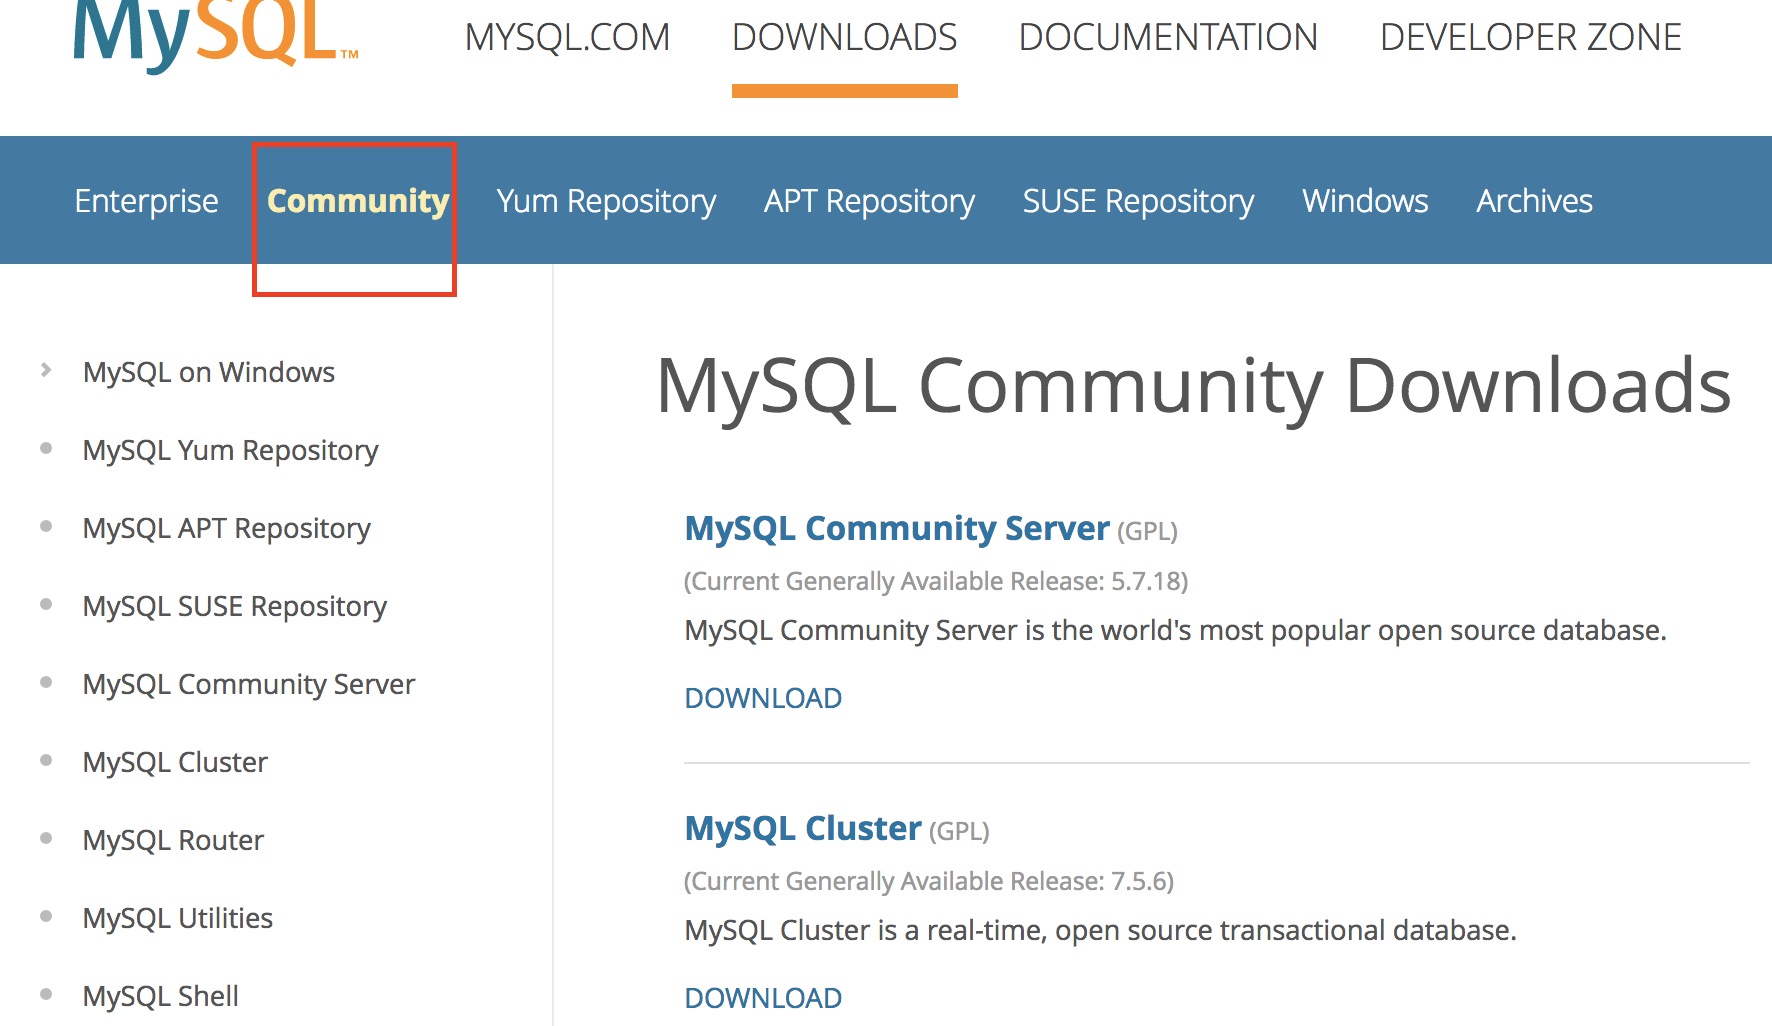Open the APT Repository tab
The image size is (1772, 1026).
point(869,201)
